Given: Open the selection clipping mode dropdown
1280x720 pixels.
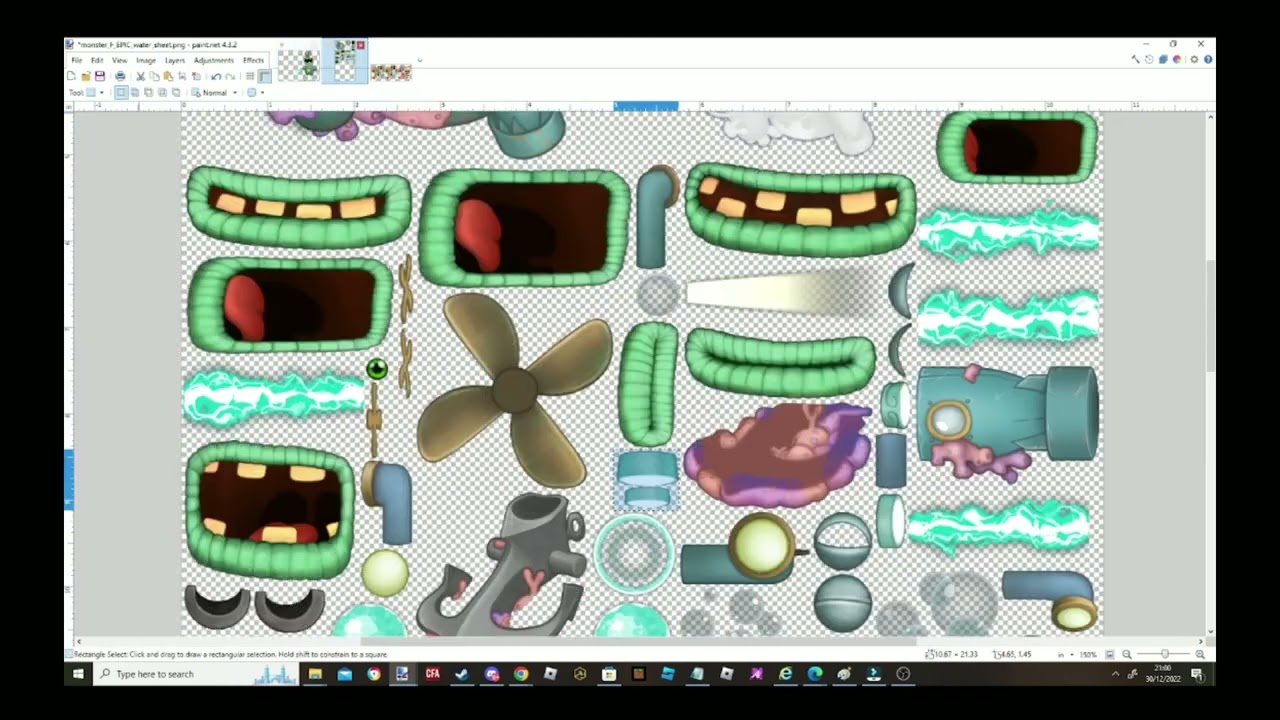Looking at the screenshot, I should pyautogui.click(x=255, y=93).
